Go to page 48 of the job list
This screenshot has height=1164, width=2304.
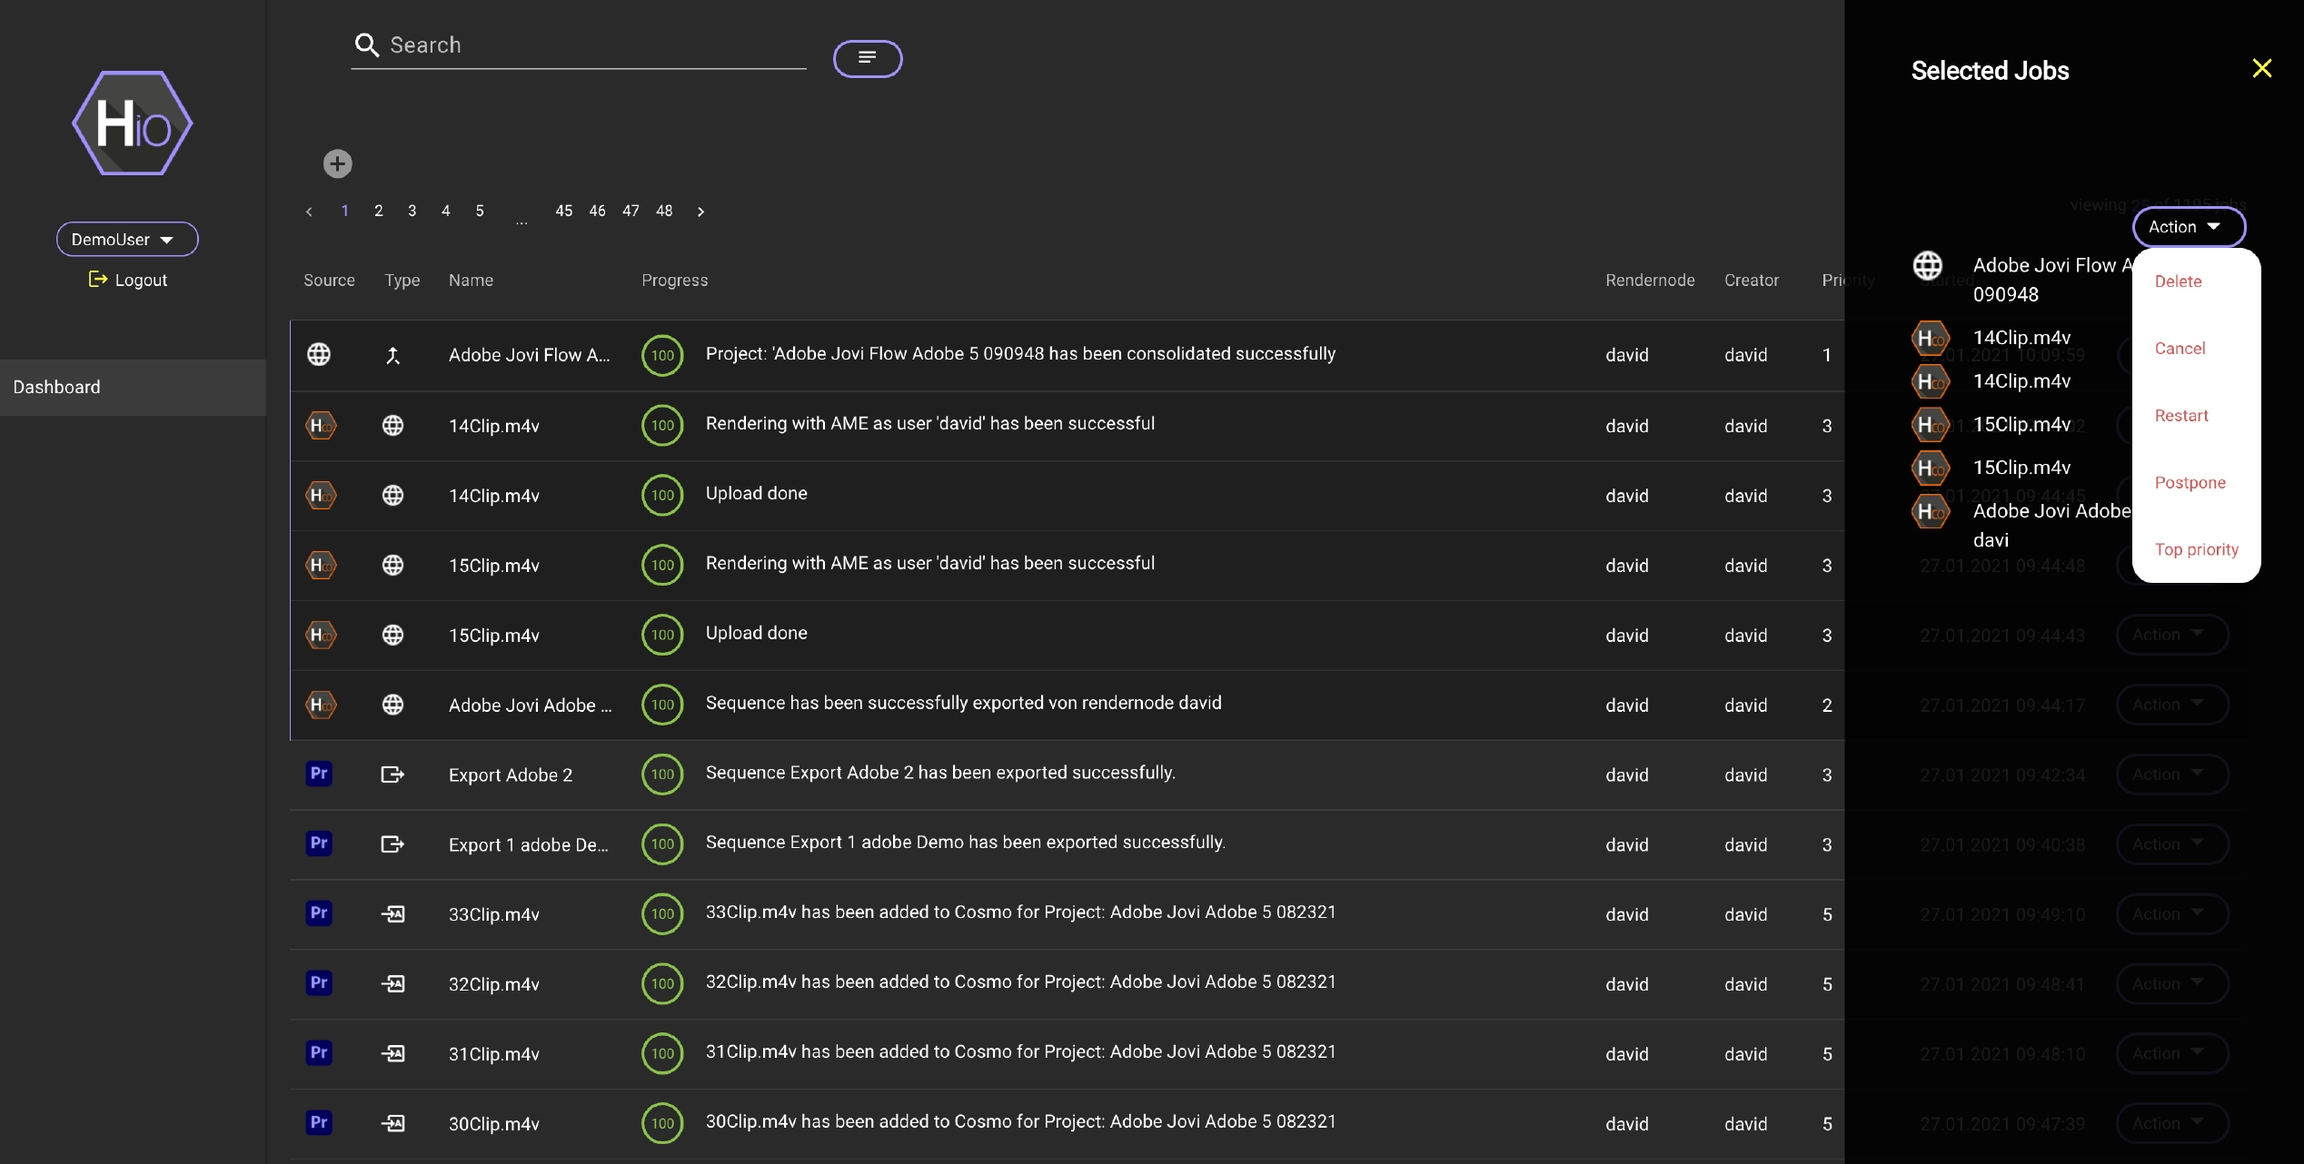click(664, 211)
